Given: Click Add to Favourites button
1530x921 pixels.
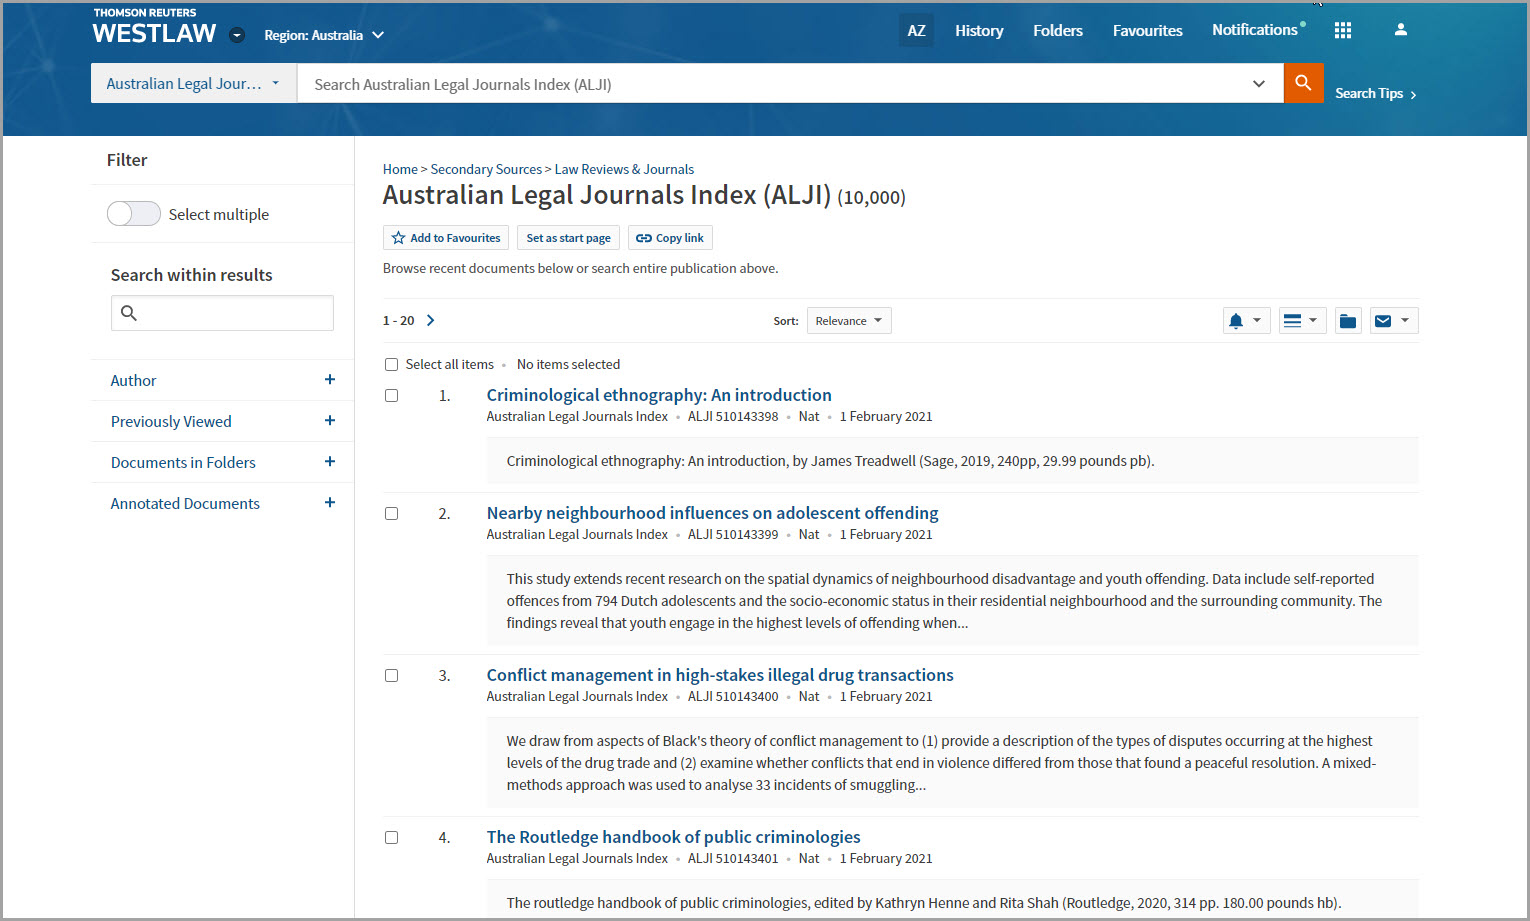Looking at the screenshot, I should click(446, 238).
